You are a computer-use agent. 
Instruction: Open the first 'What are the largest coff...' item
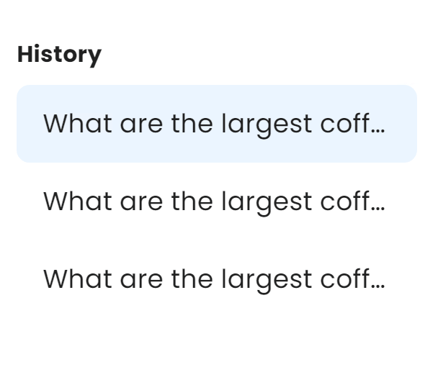point(217,124)
